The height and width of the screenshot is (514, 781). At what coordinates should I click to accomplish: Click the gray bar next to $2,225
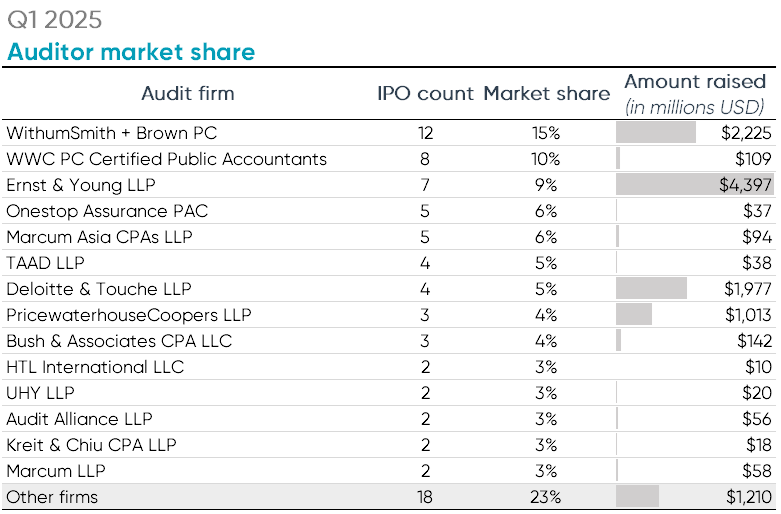pos(656,133)
